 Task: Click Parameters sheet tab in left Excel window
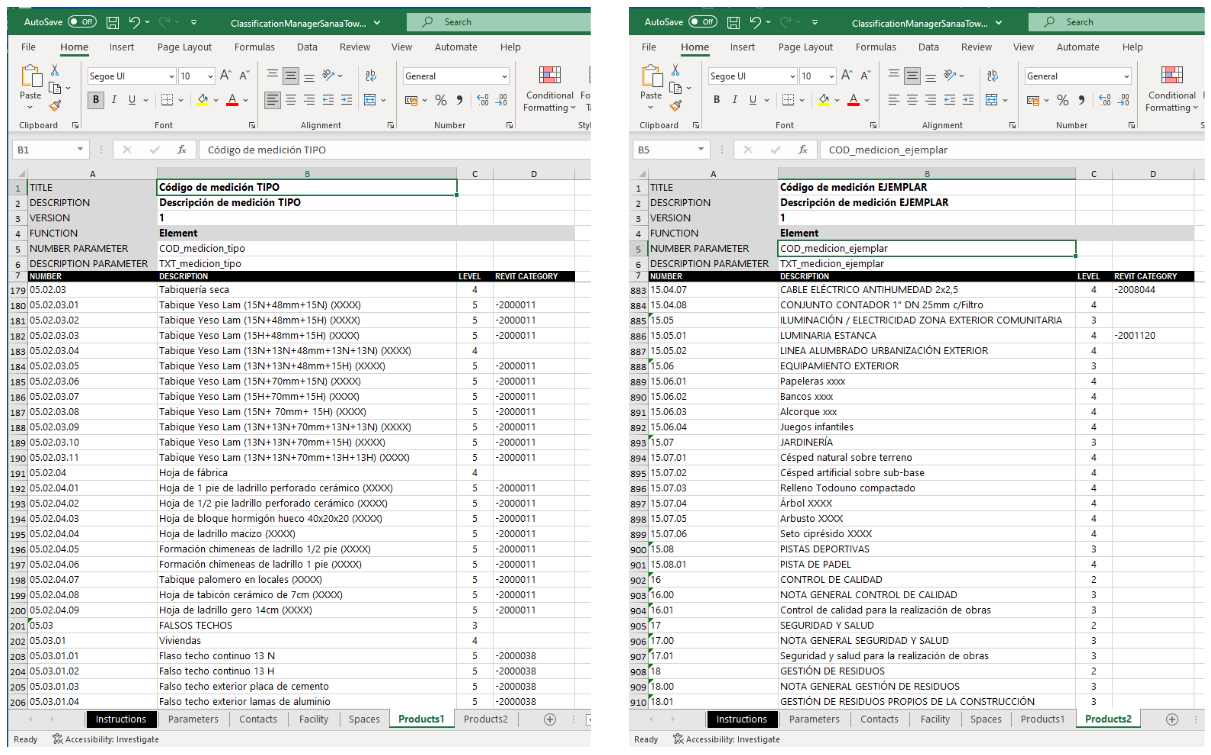(x=193, y=719)
